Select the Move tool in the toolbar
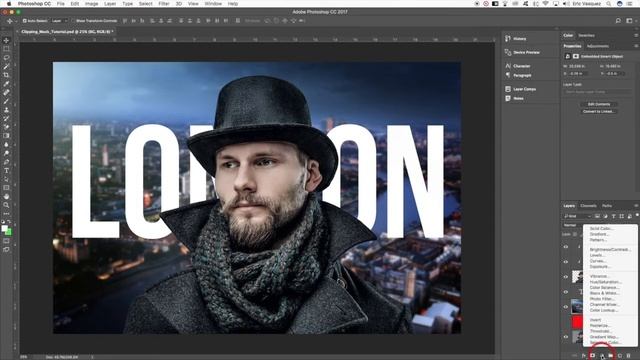The width and height of the screenshot is (640, 360). (6, 40)
